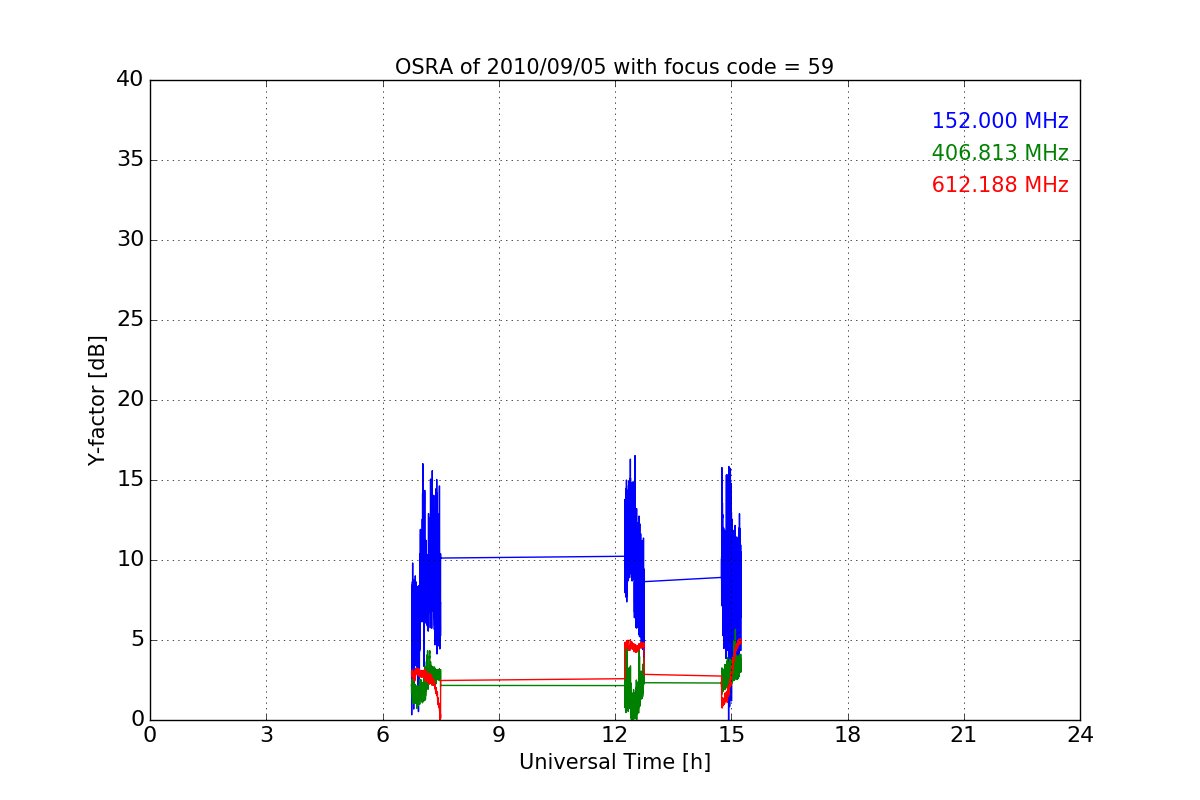Viewport: 1200px width, 800px height.
Task: Click the y-axis tick label 35
Action: 130,160
